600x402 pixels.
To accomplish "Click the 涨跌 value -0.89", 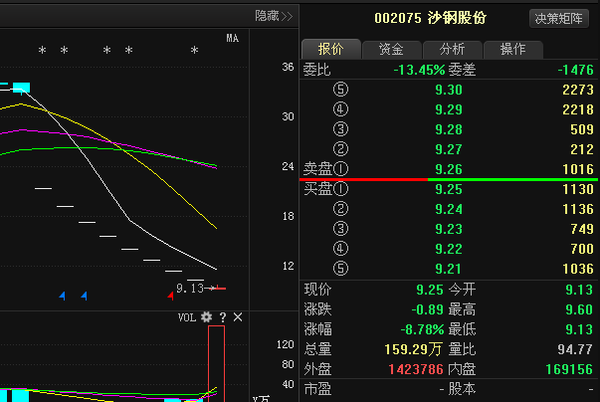I will tap(427, 310).
